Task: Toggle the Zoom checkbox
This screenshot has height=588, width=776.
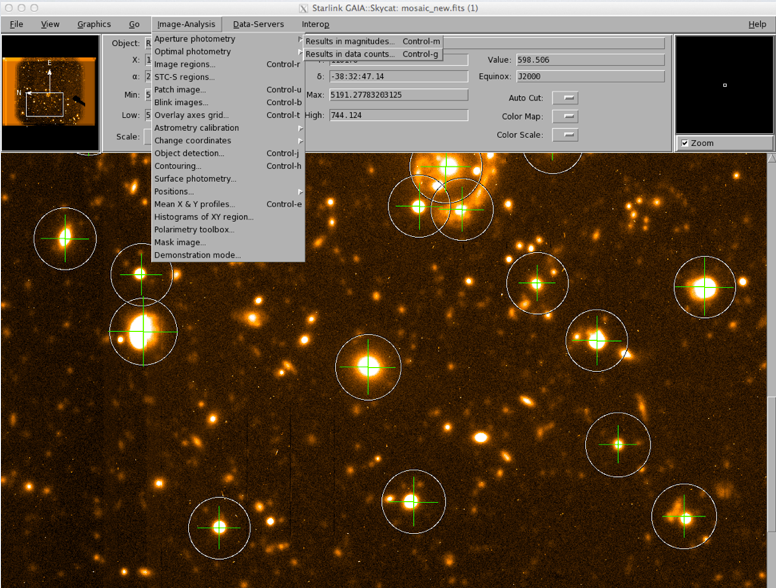Action: tap(684, 143)
